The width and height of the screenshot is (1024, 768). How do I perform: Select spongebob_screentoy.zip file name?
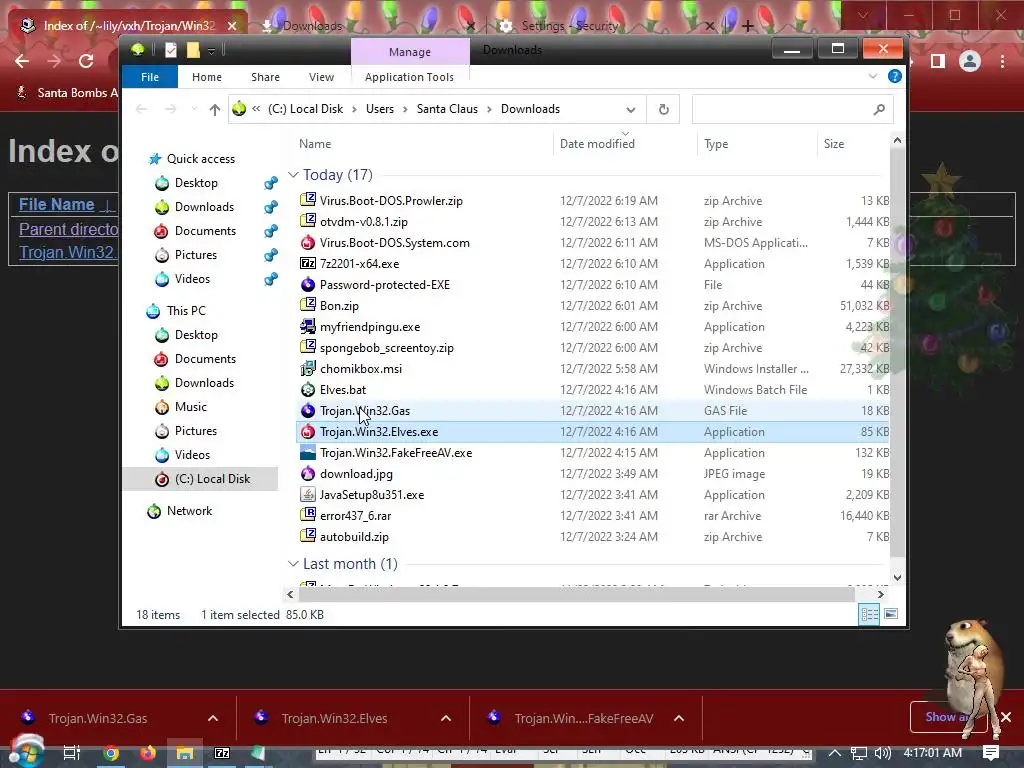click(387, 347)
